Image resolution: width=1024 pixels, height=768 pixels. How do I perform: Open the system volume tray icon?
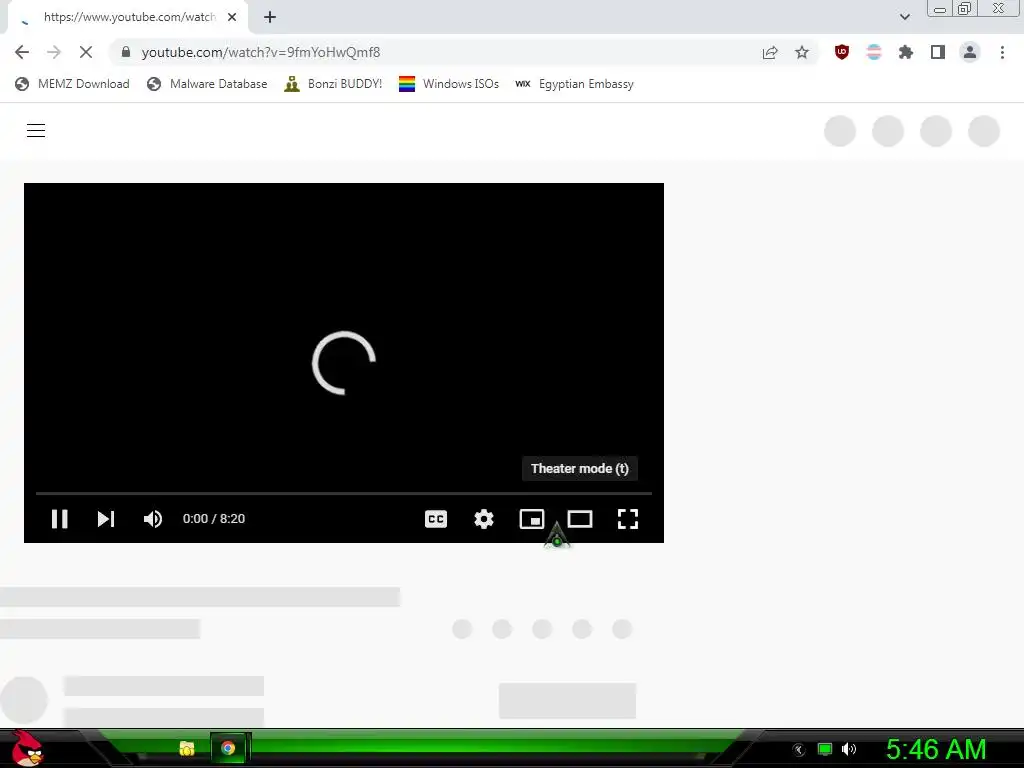tap(849, 749)
